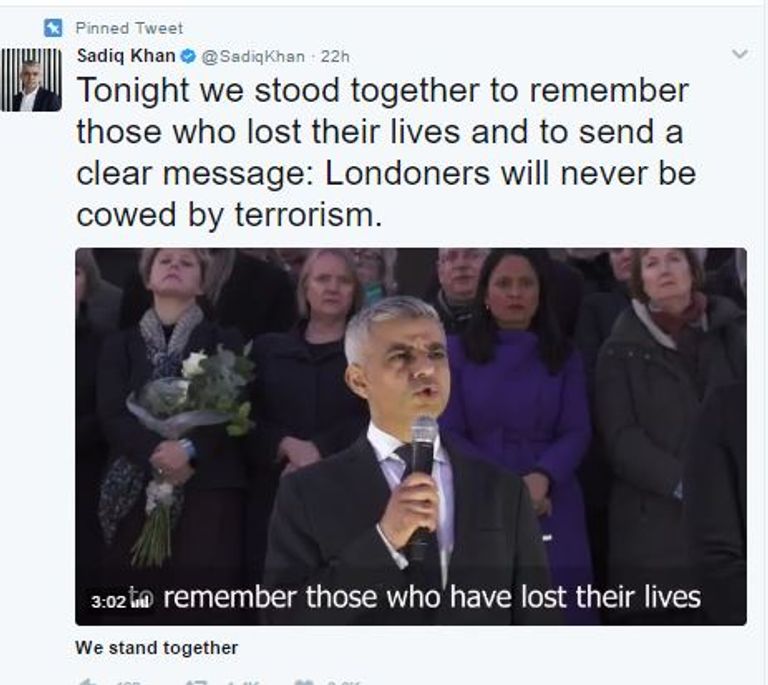The image size is (768, 685).
Task: Click the retweet icon below the tweet
Action: coord(196,682)
